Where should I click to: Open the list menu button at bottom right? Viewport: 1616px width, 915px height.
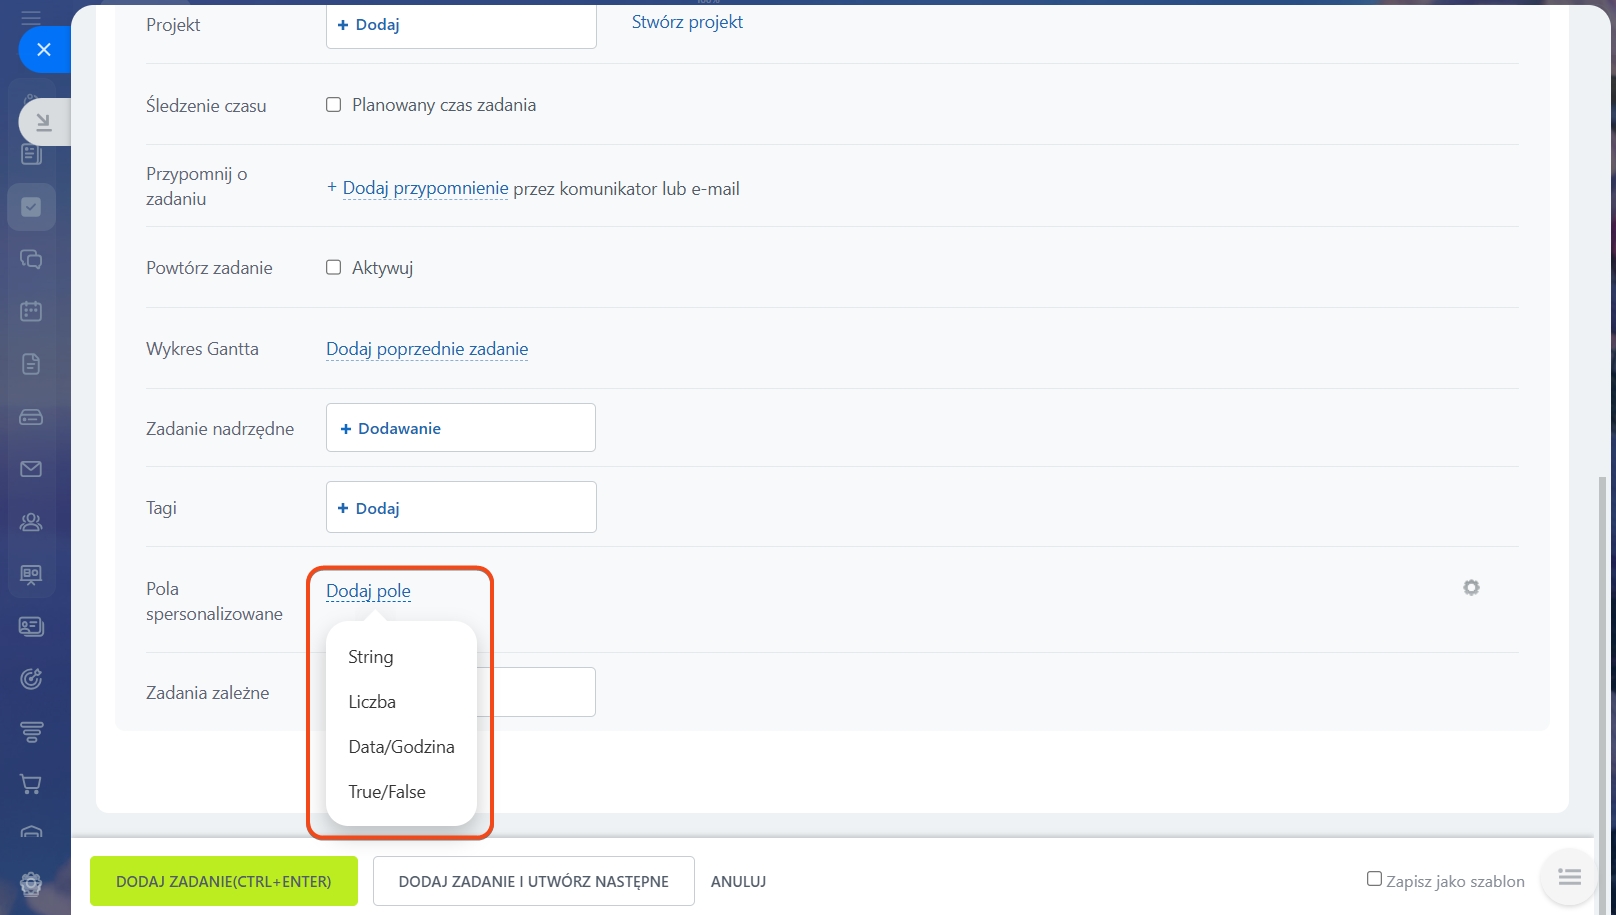1569,877
